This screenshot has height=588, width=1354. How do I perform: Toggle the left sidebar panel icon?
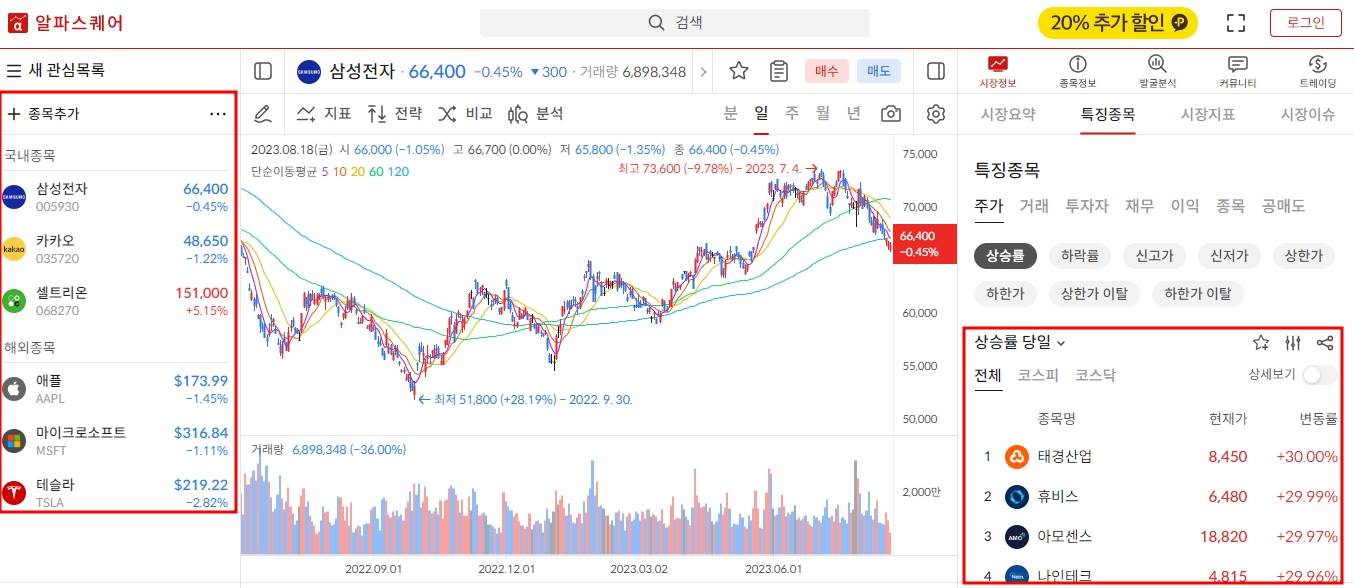click(263, 71)
